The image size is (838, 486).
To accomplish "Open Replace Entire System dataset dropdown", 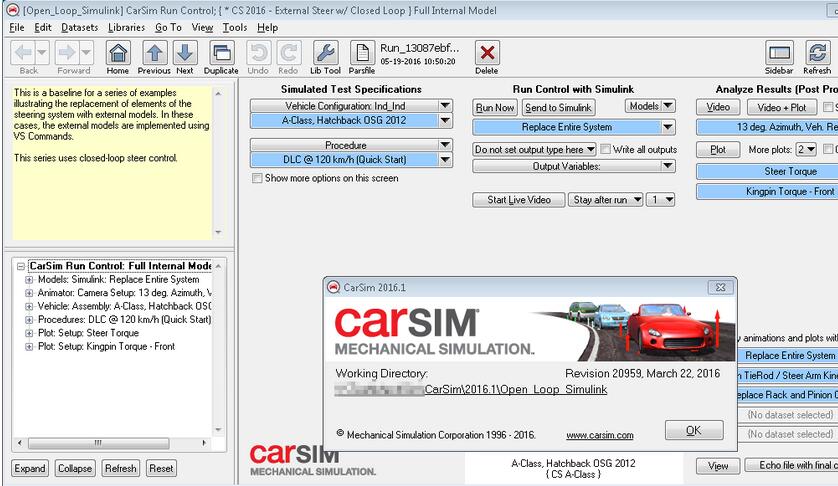I will [x=668, y=127].
